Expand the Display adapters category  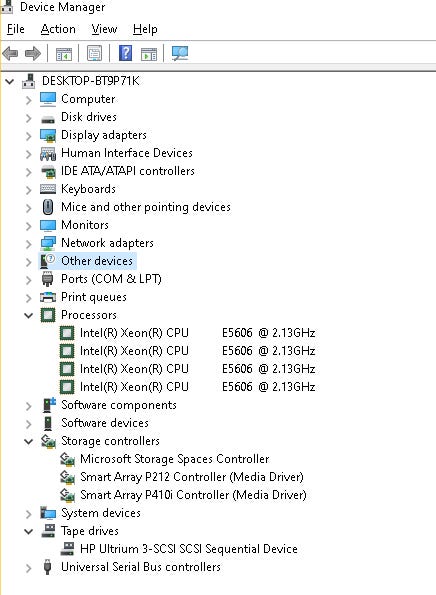pyautogui.click(x=28, y=135)
